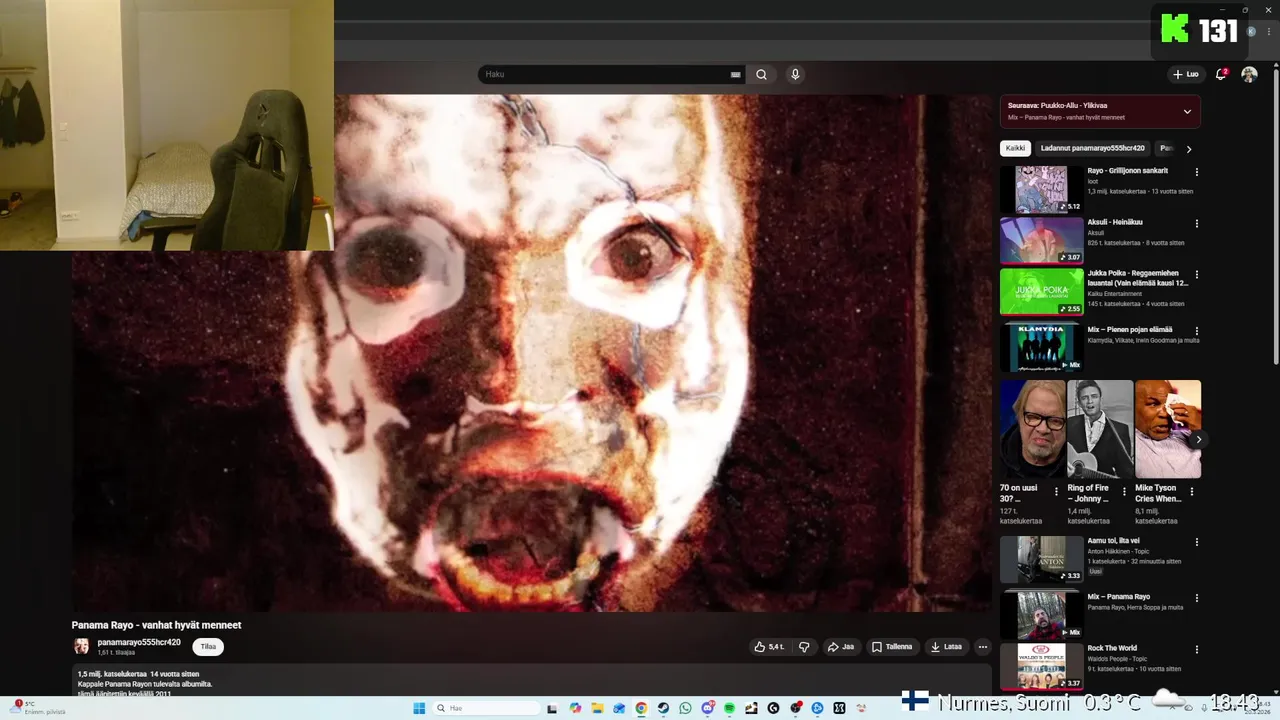Open the Klamydia mix thumbnail

tap(1041, 347)
